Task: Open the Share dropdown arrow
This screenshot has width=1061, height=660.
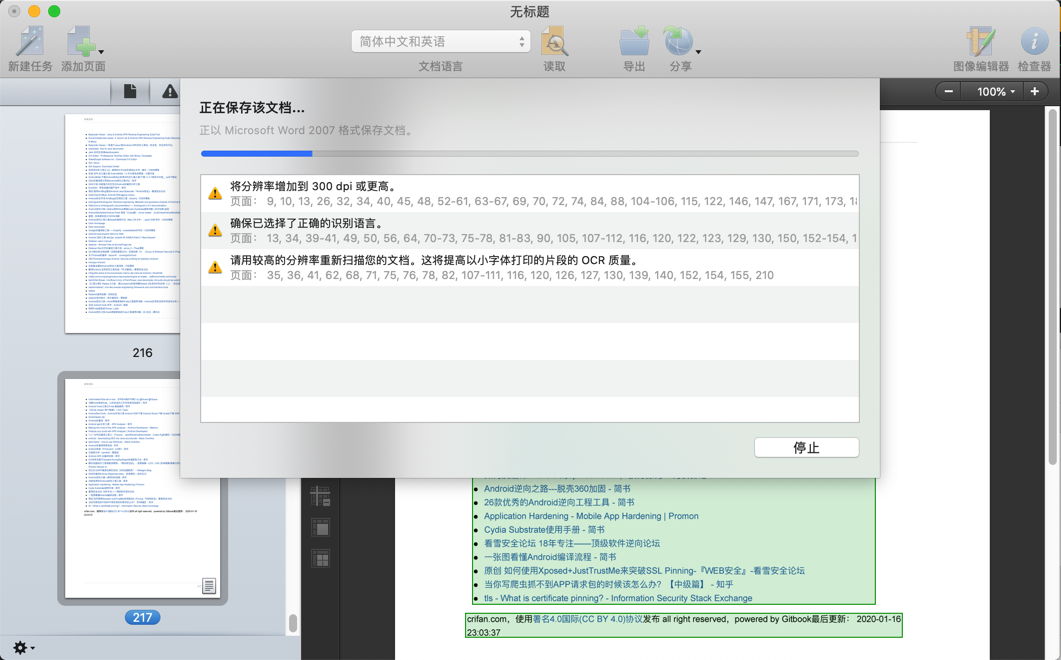Action: coord(698,51)
